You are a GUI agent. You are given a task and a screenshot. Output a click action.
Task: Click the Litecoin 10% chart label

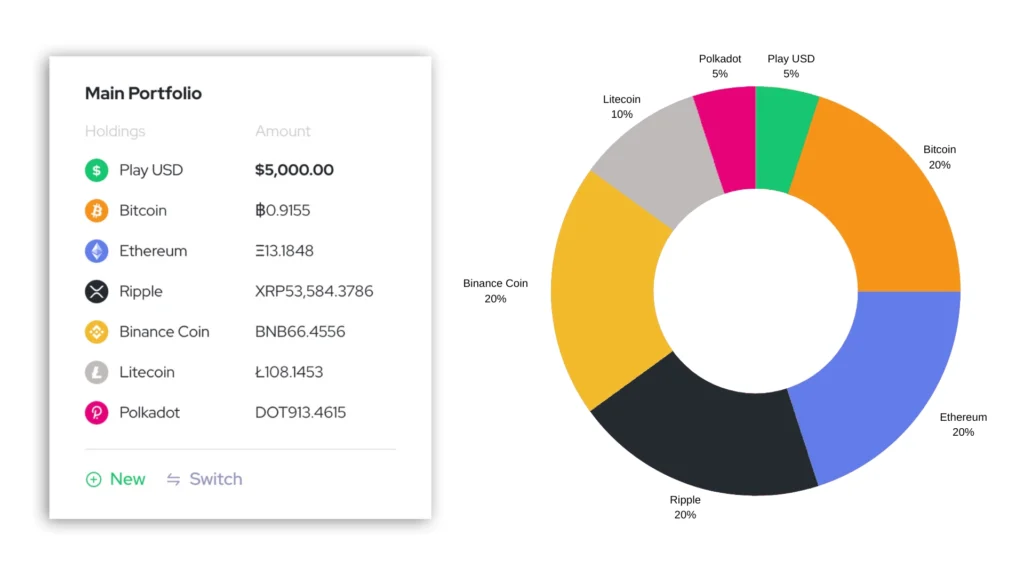coord(622,107)
